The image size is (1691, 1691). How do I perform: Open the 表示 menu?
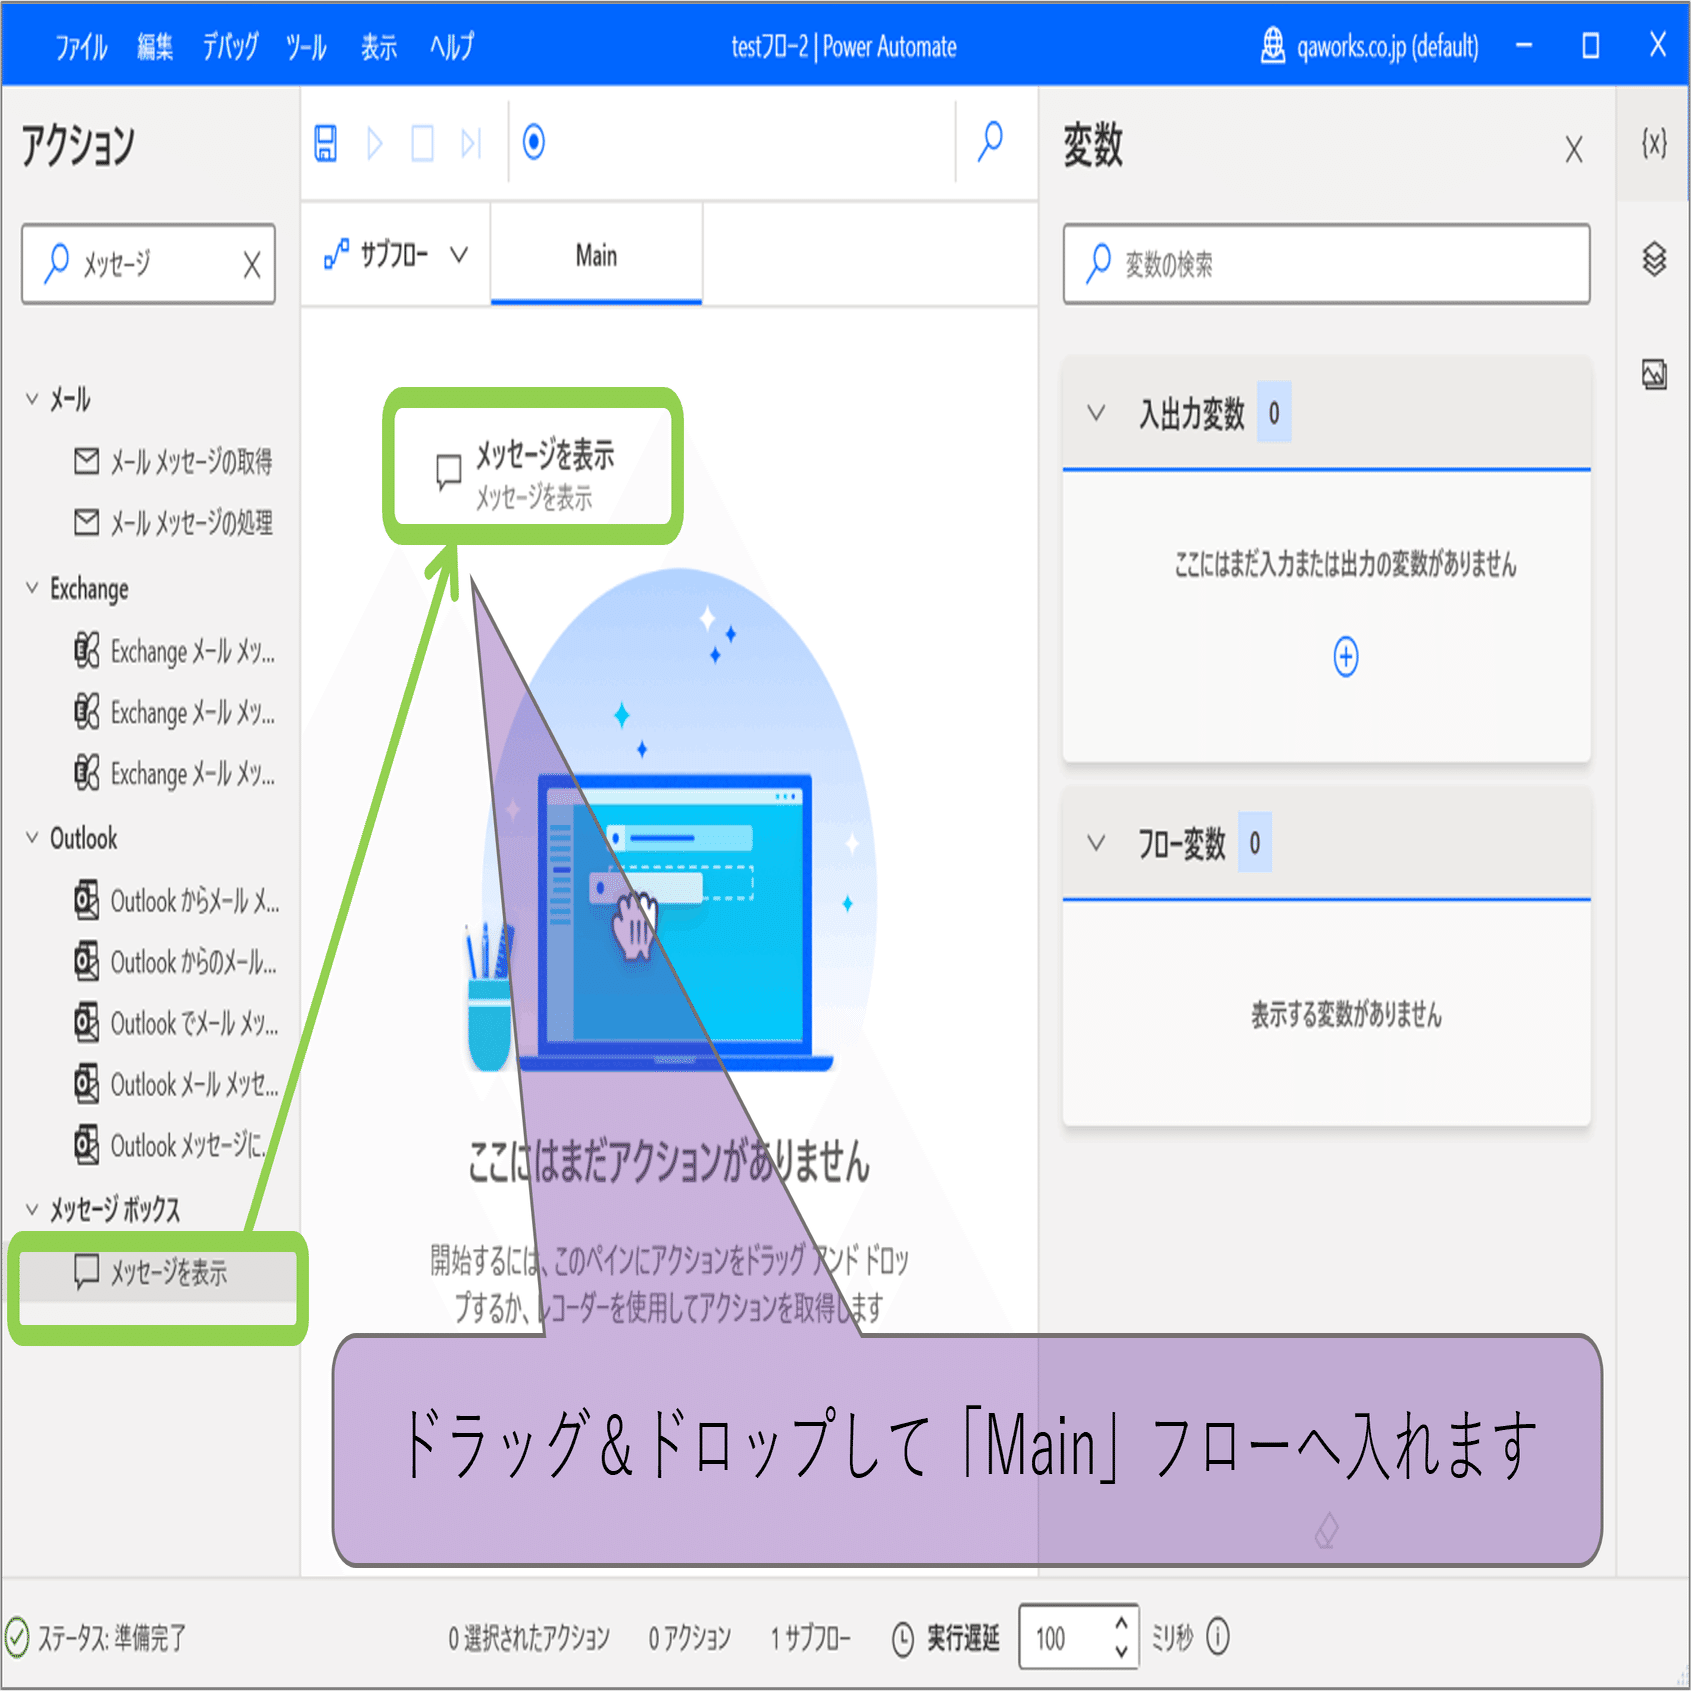pyautogui.click(x=379, y=47)
